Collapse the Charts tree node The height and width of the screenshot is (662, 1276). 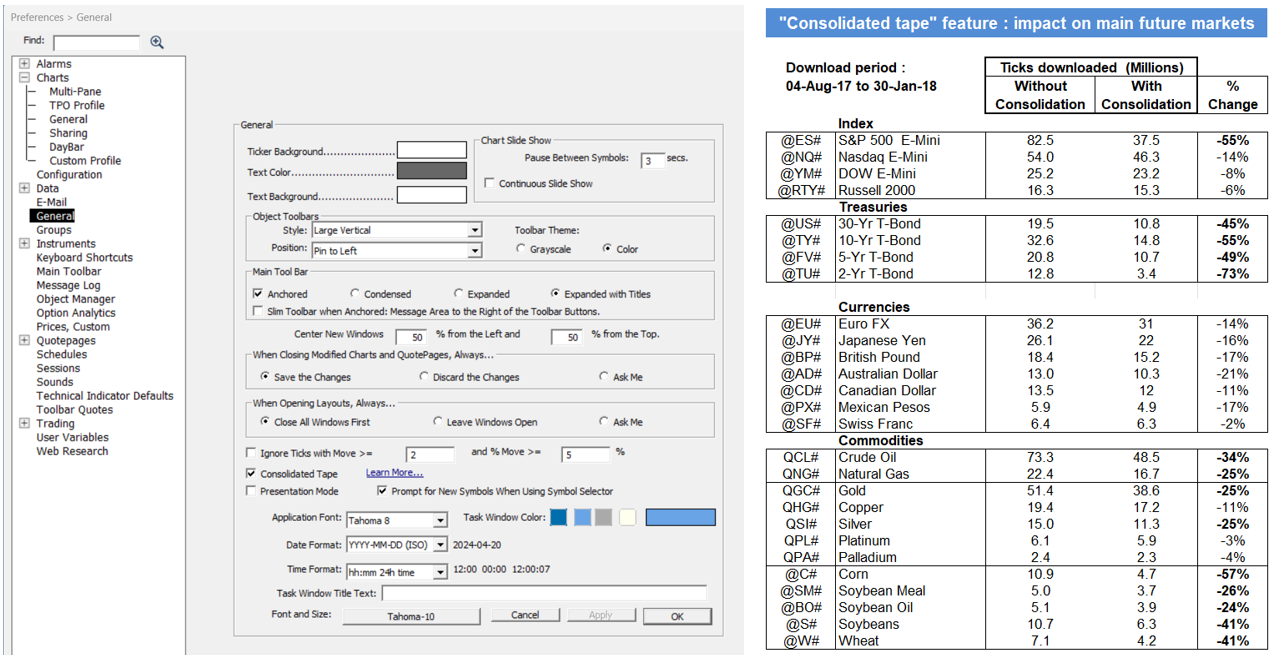coord(24,77)
